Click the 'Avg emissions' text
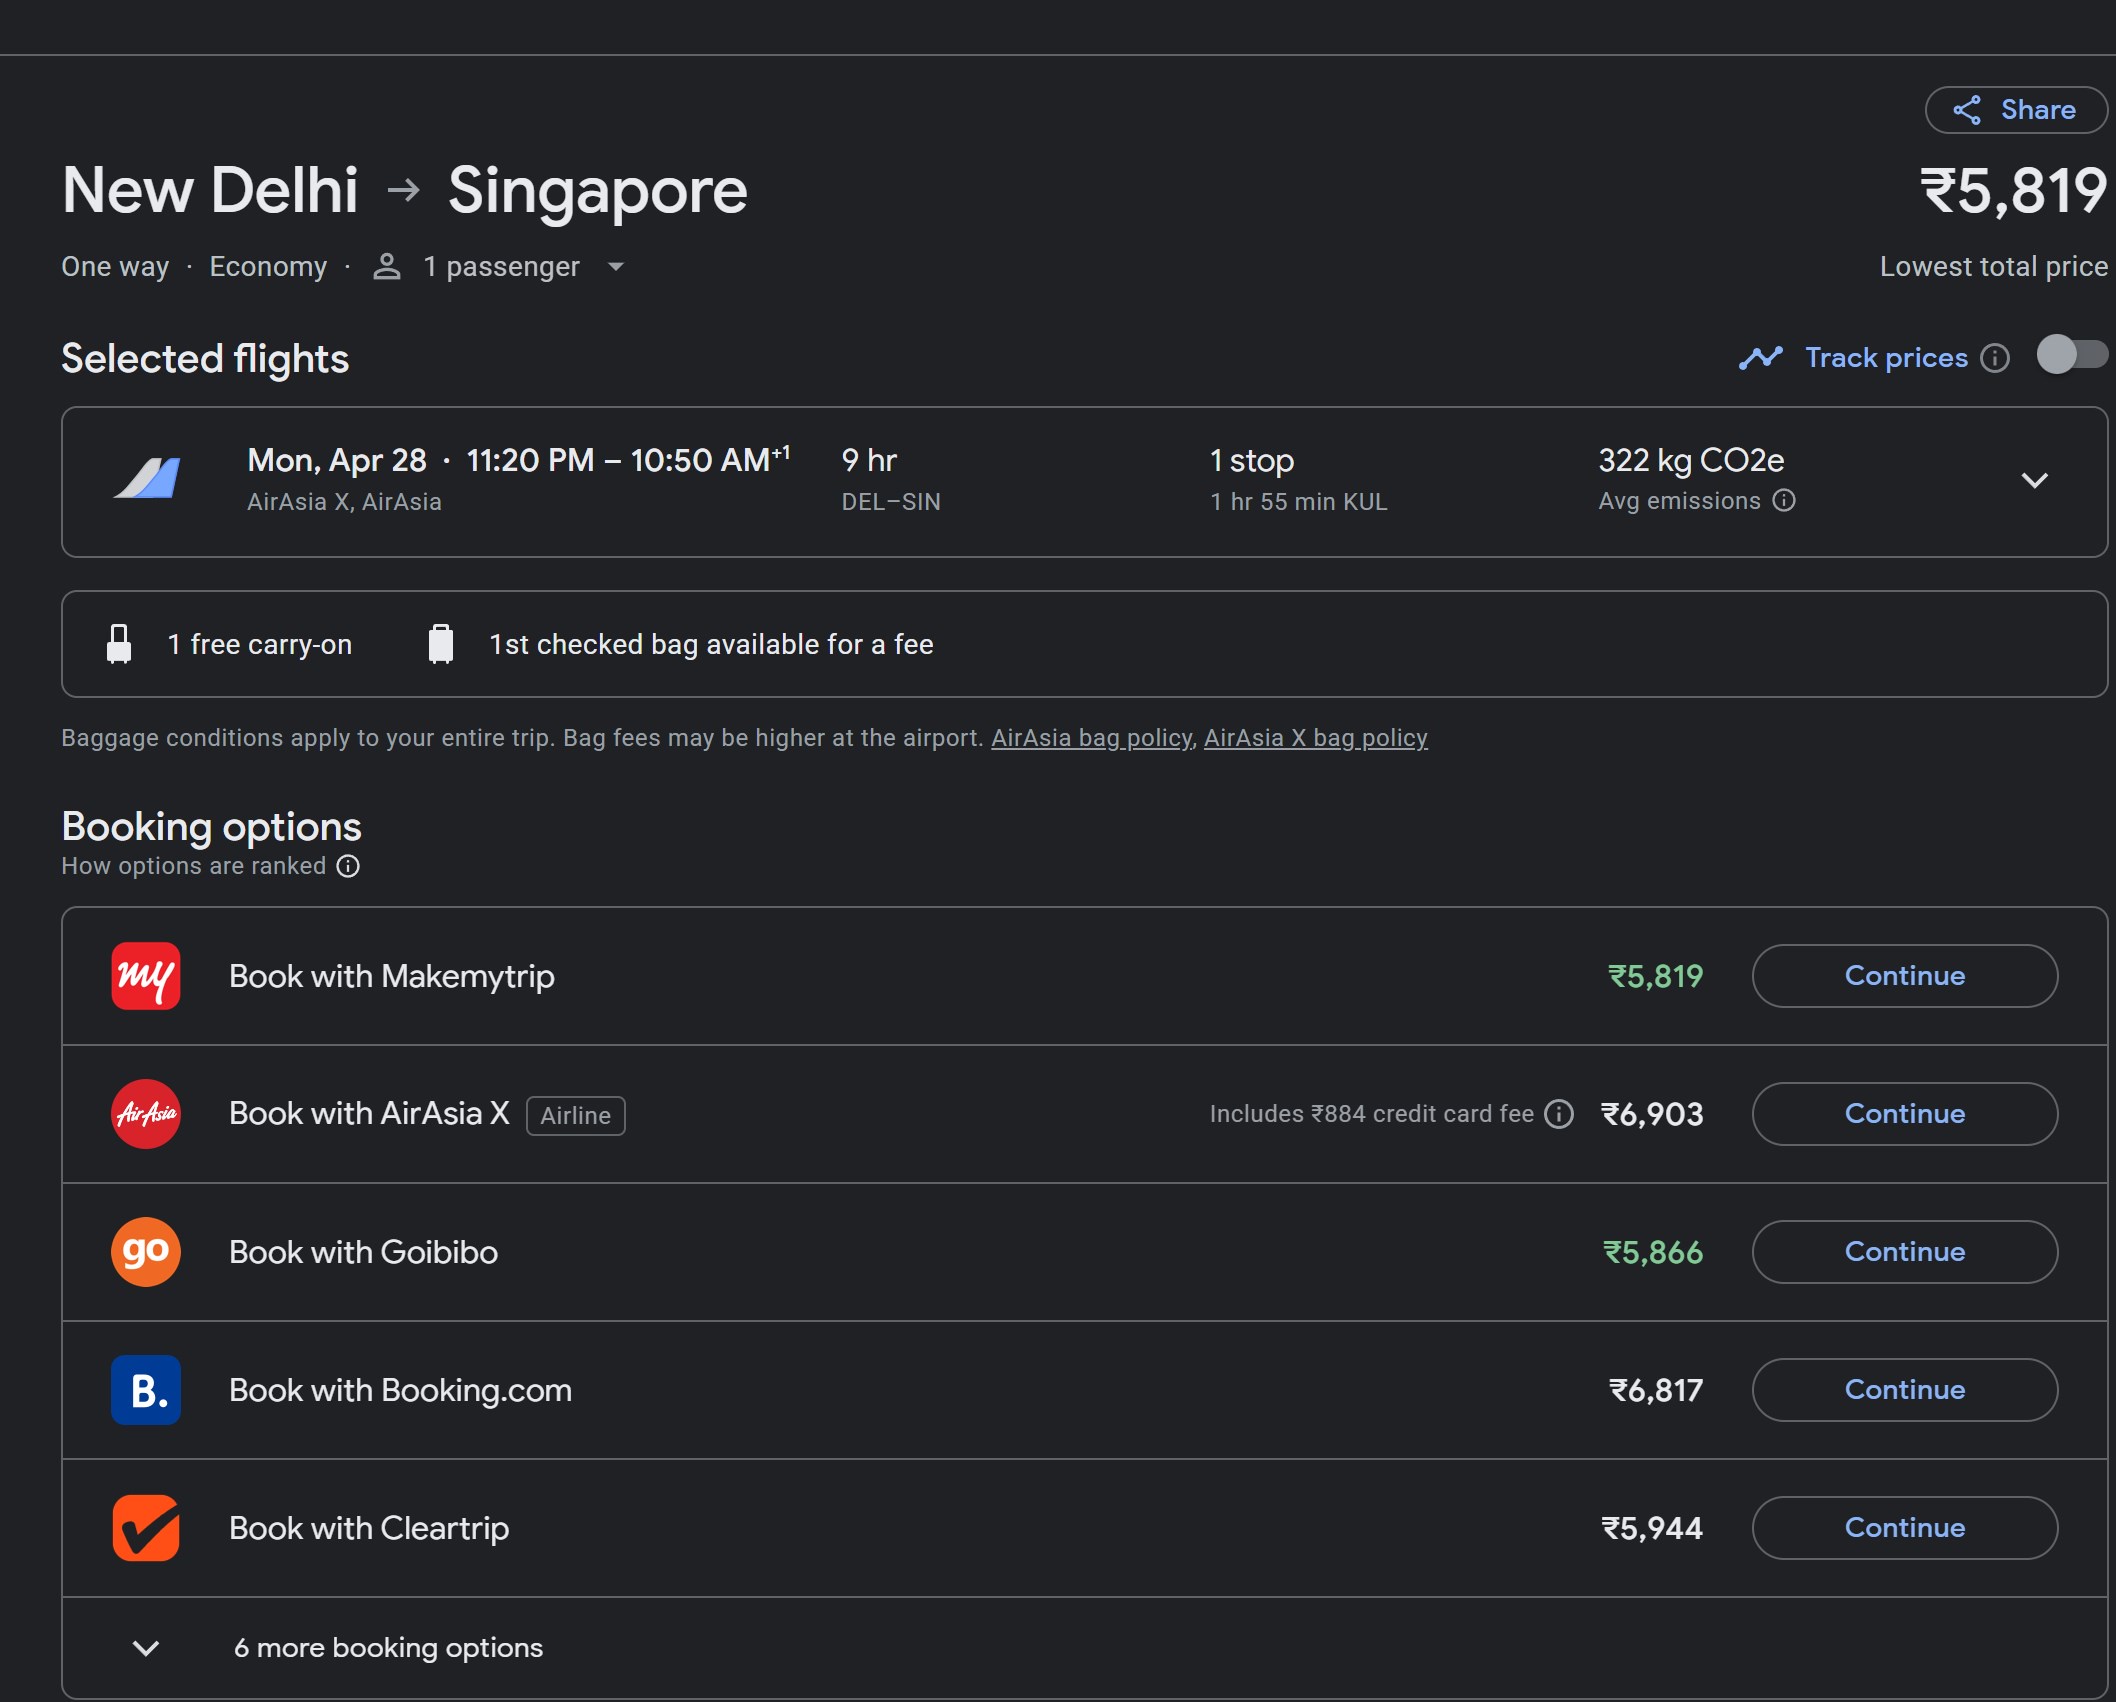Screen dimensions: 2116x1702 click(x=1680, y=501)
